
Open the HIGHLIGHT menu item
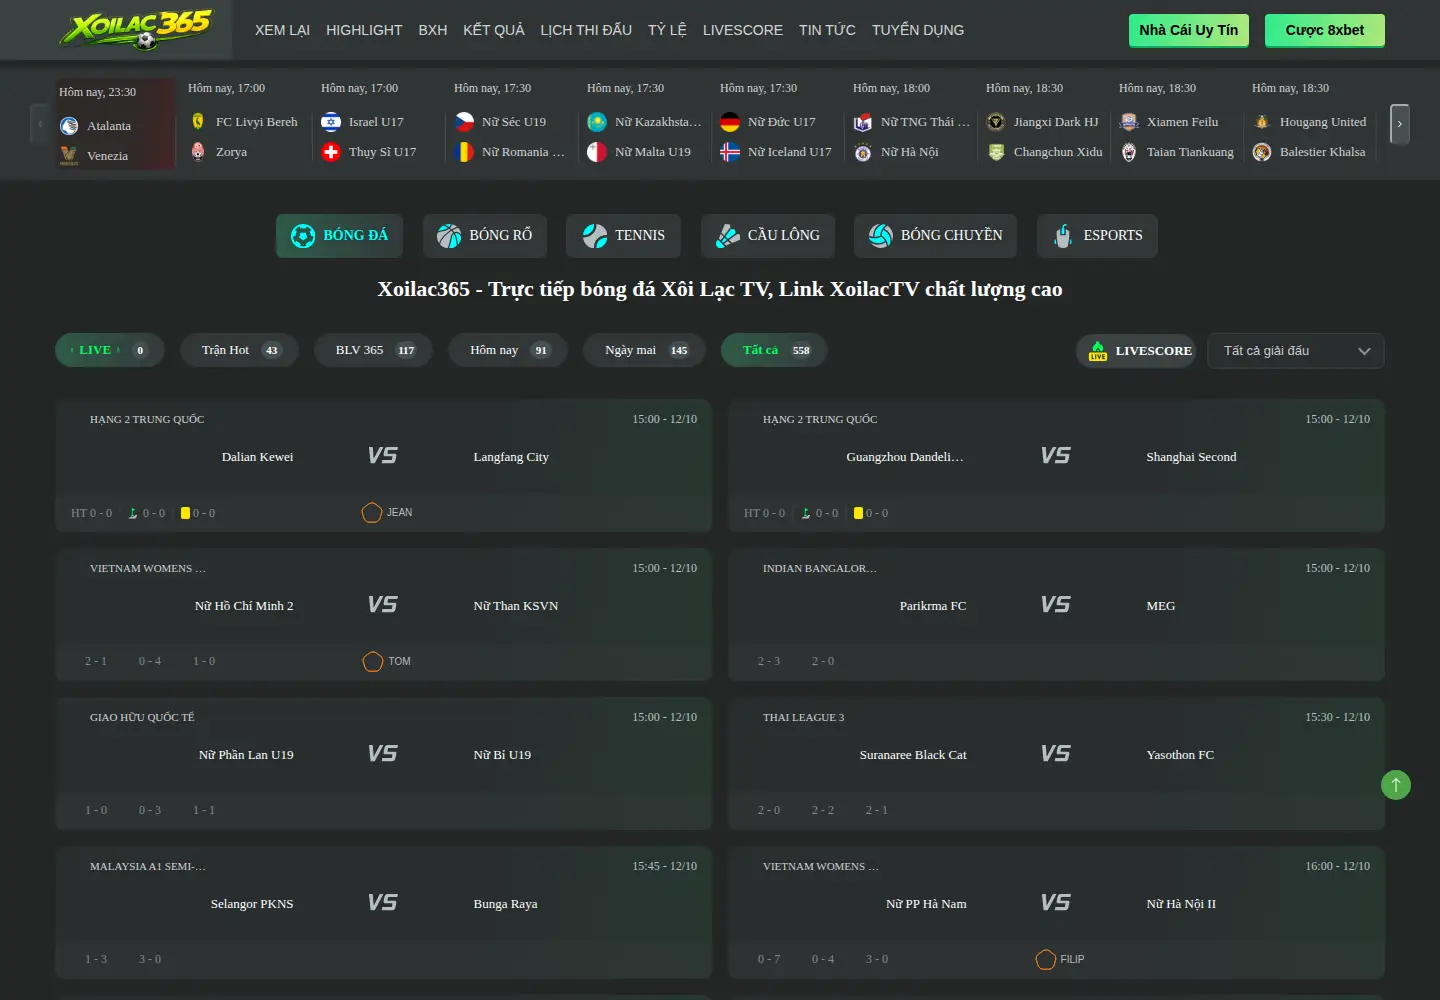[x=364, y=30]
